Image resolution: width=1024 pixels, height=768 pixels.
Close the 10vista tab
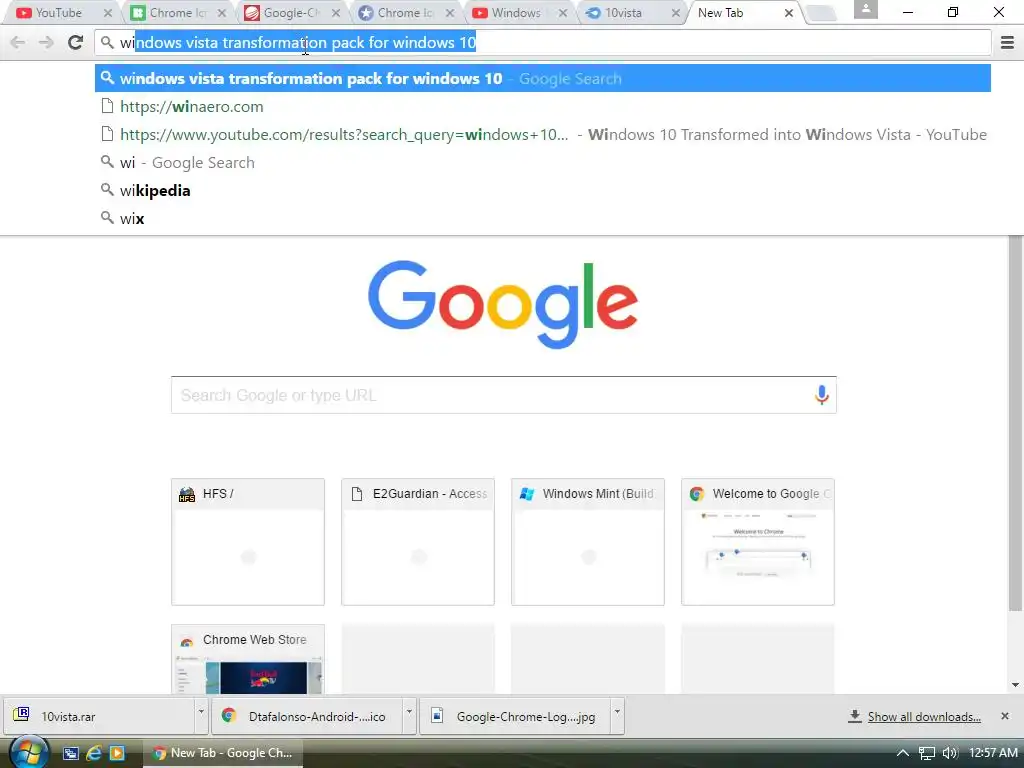click(x=675, y=13)
